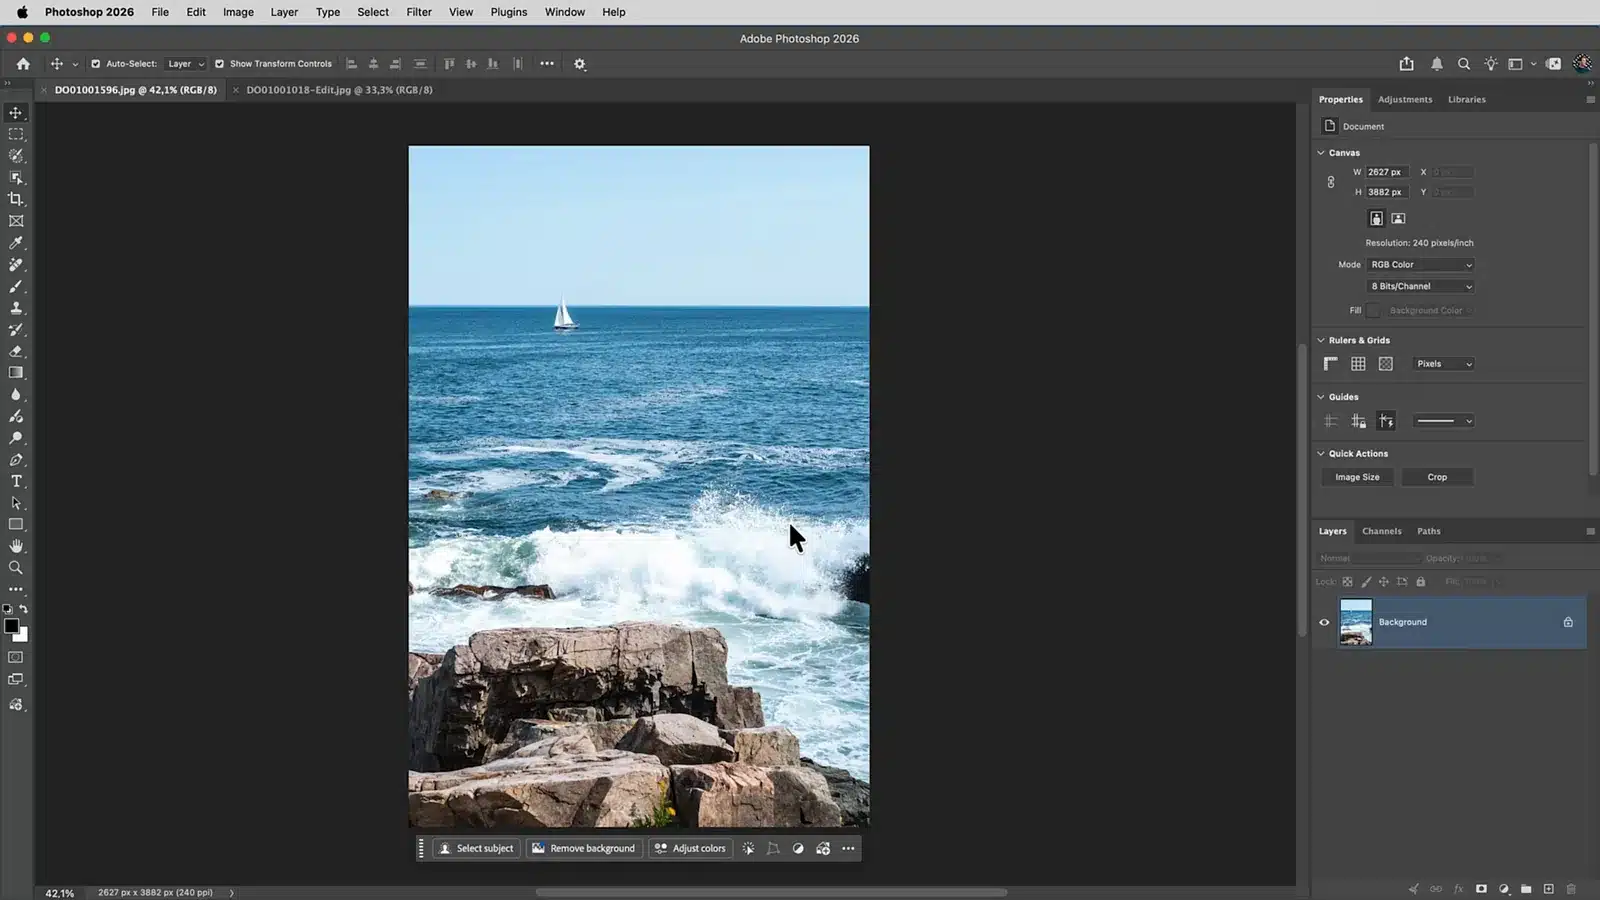Toggle Show Transform Controls checkbox
Image resolution: width=1600 pixels, height=900 pixels.
[220, 64]
